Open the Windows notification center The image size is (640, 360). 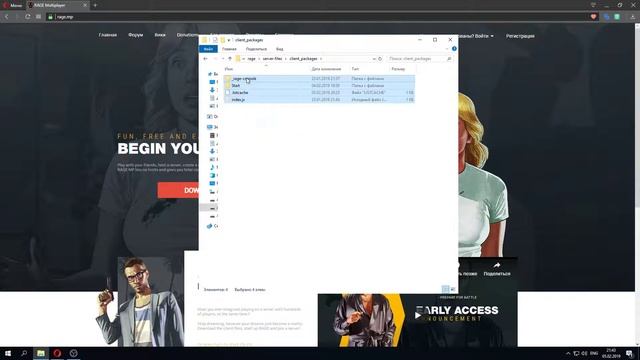(x=630, y=353)
